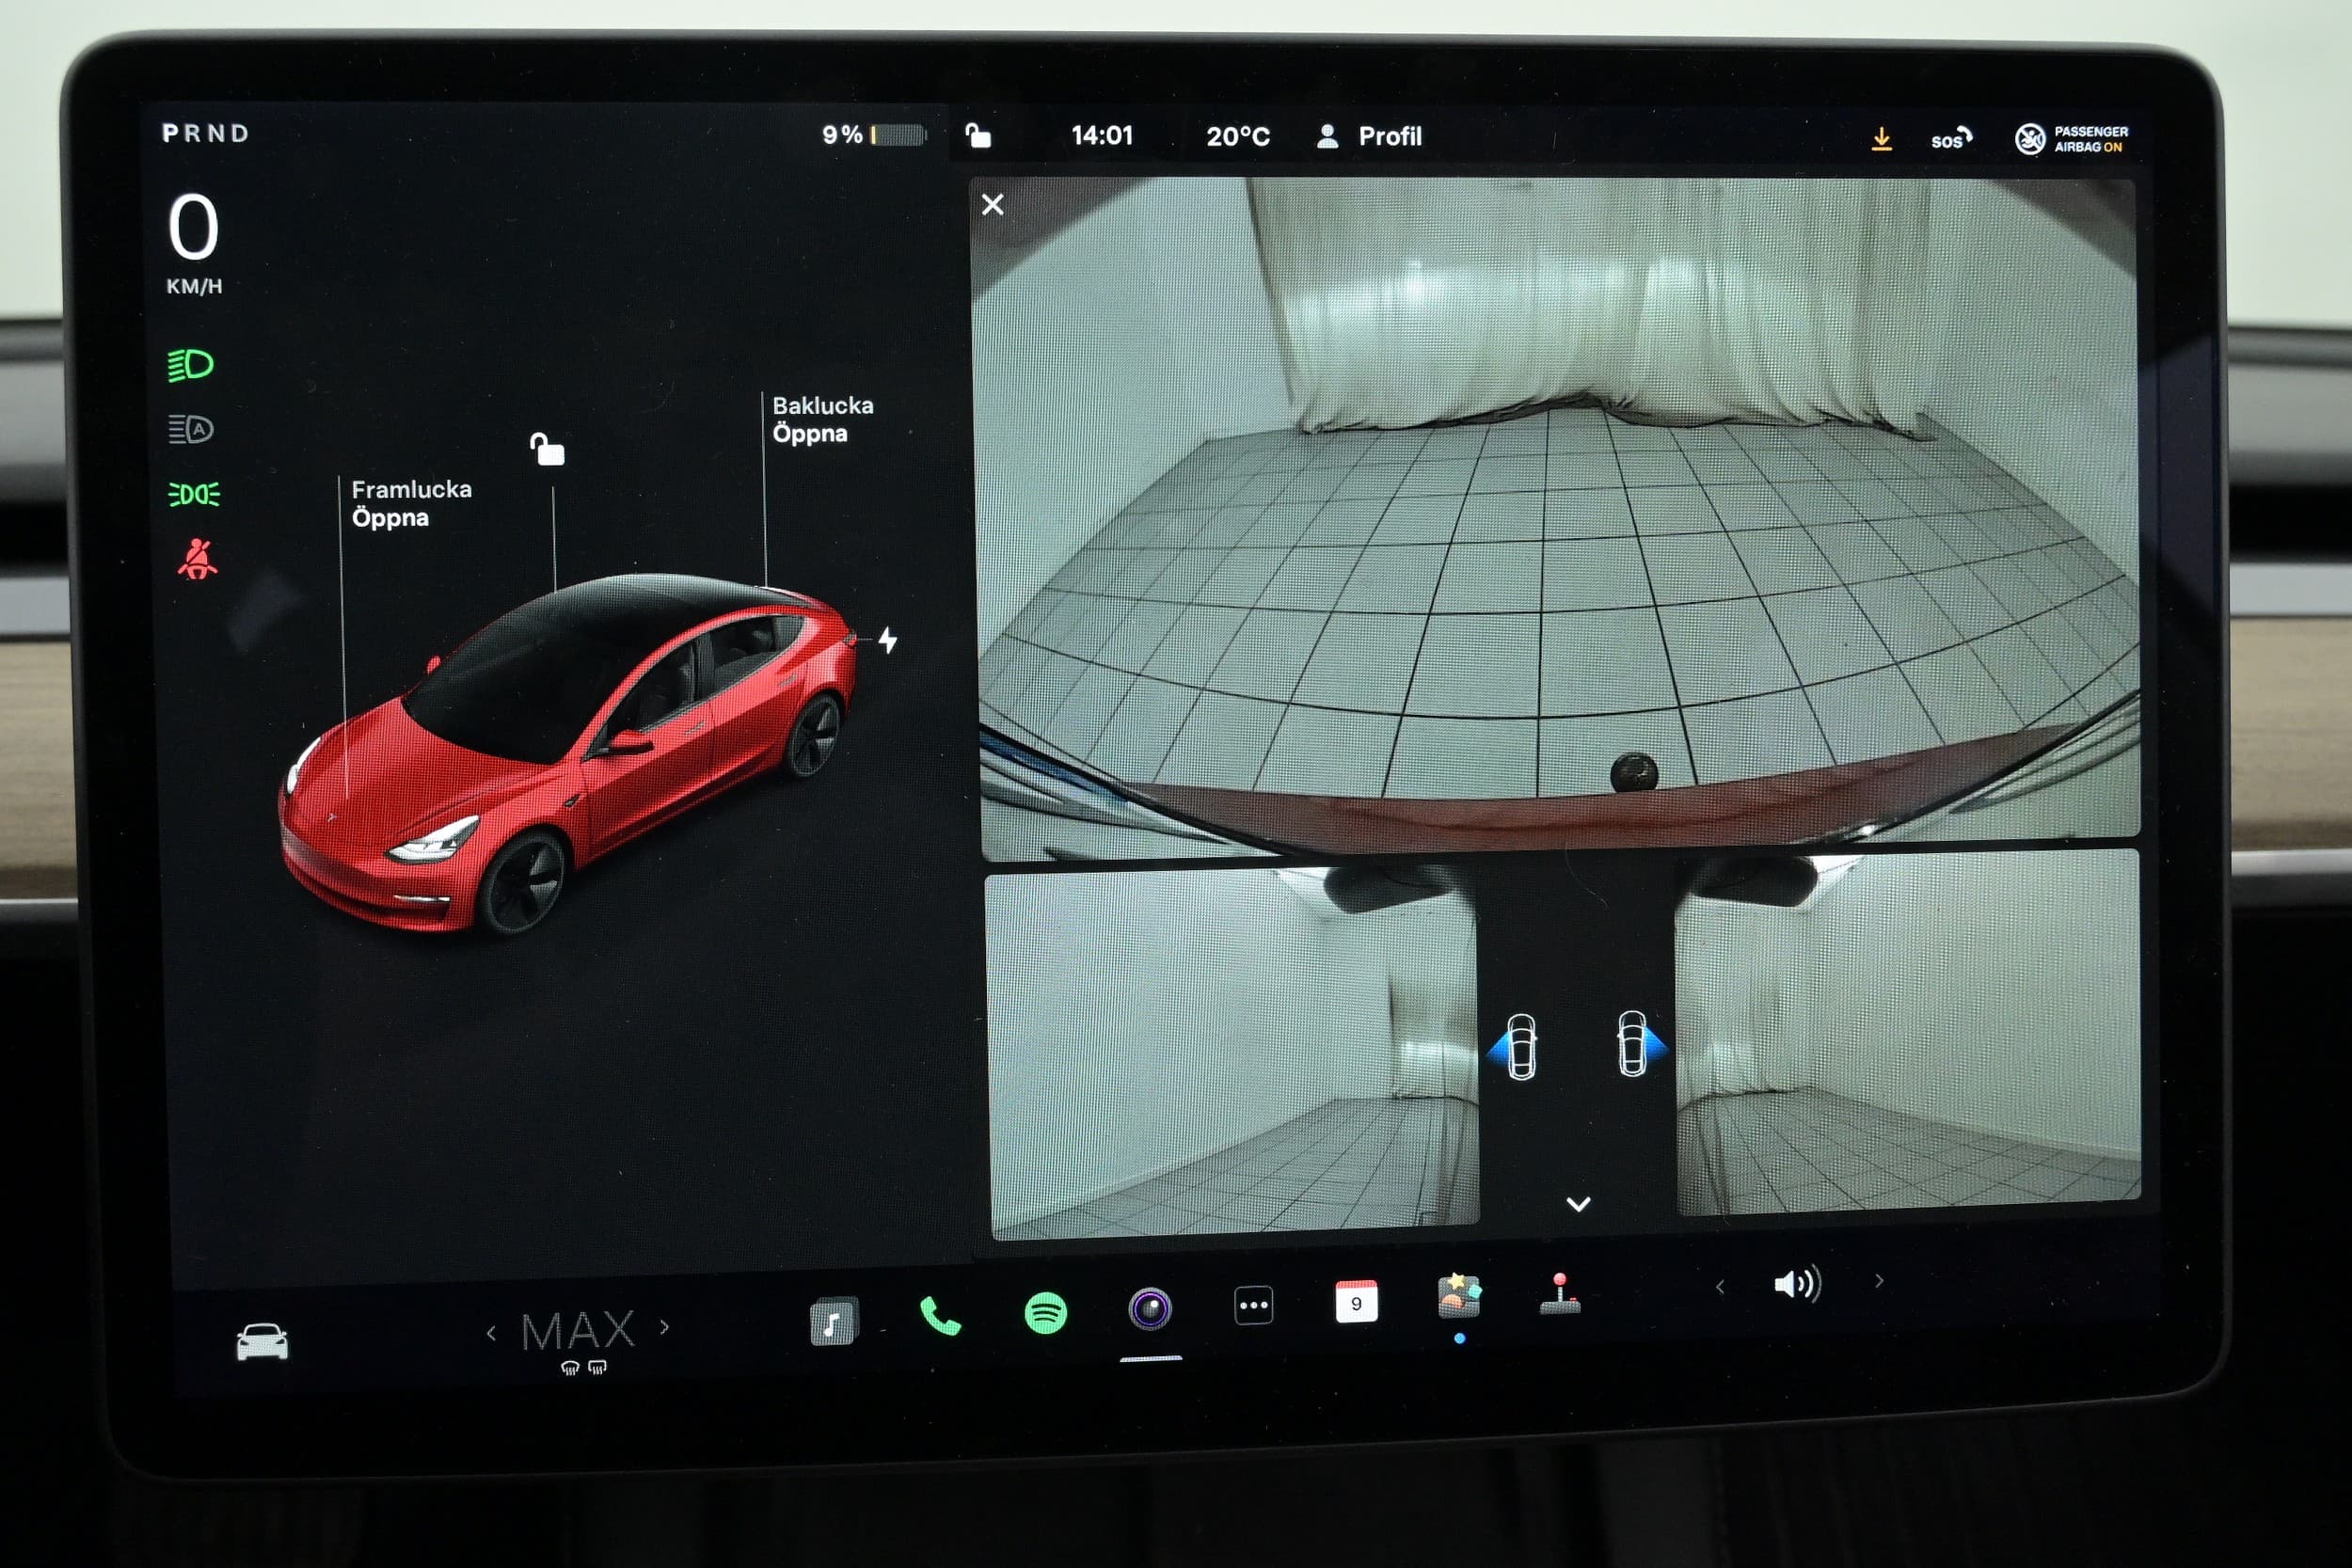
Task: Raise temperature with arrow right of MAX
Action: (664, 1327)
